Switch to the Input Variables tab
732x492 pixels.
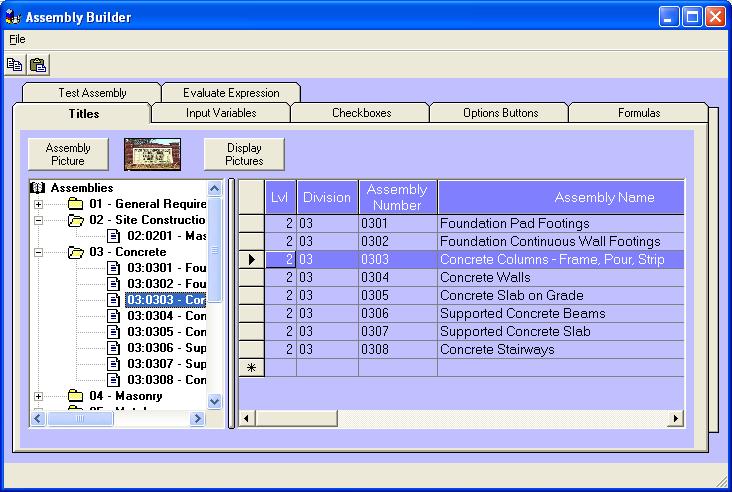click(221, 113)
